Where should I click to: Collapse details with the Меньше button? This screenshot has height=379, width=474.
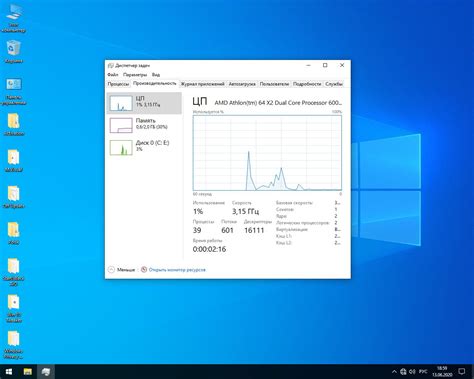pyautogui.click(x=122, y=270)
